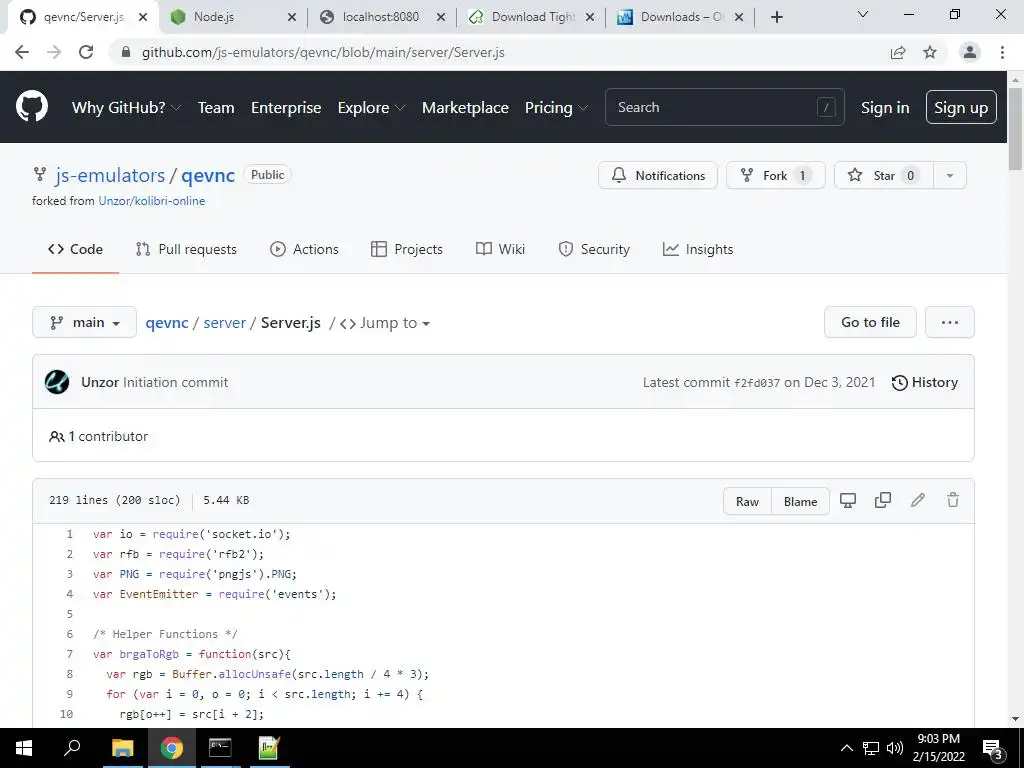This screenshot has width=1024, height=768.
Task: Click the Notifications button
Action: click(658, 175)
